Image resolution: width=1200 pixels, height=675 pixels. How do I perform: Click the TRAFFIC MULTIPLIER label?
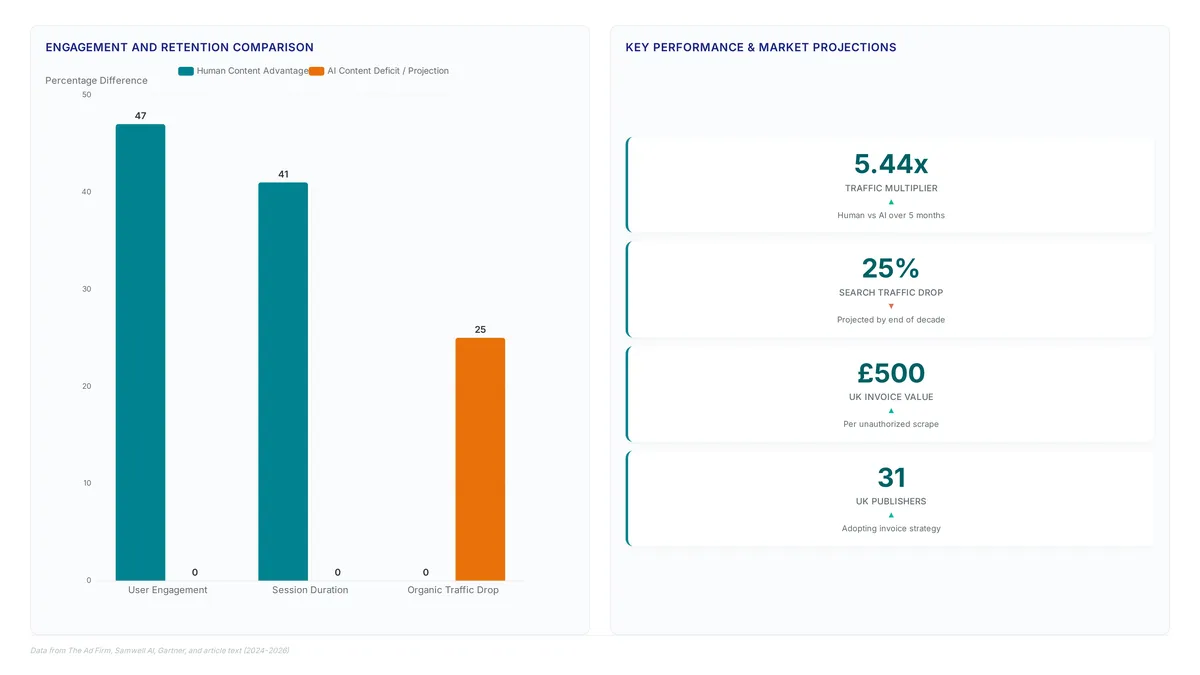coord(891,188)
